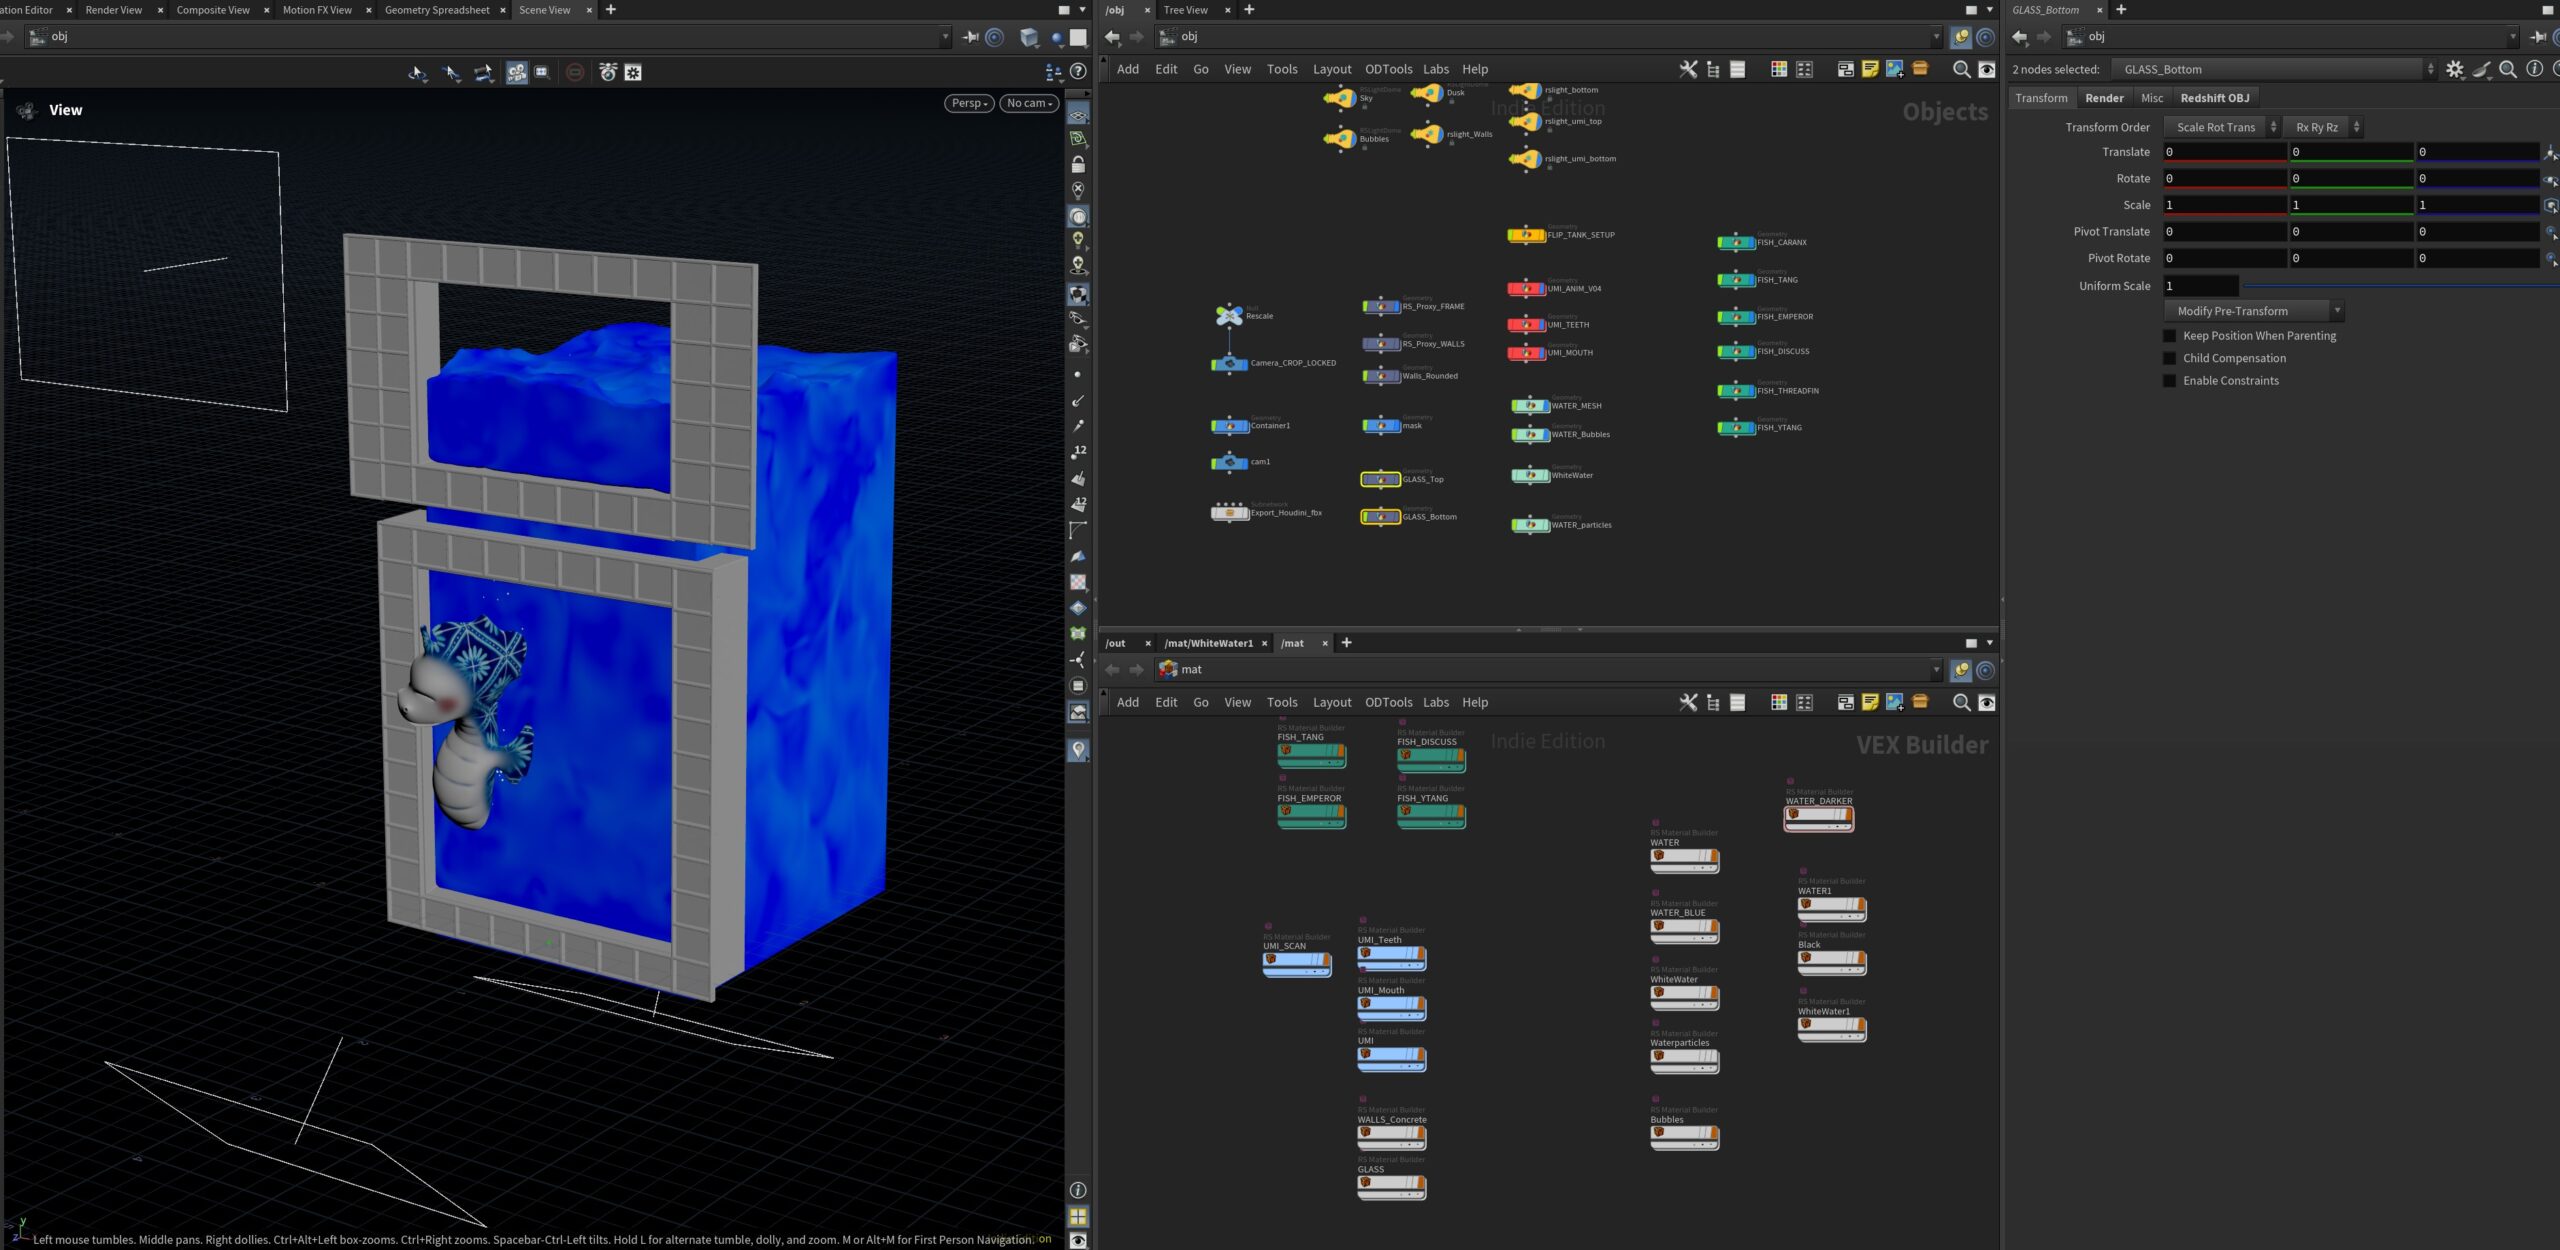Open the Persp viewport dropdown
This screenshot has height=1250, width=2560.
click(969, 103)
